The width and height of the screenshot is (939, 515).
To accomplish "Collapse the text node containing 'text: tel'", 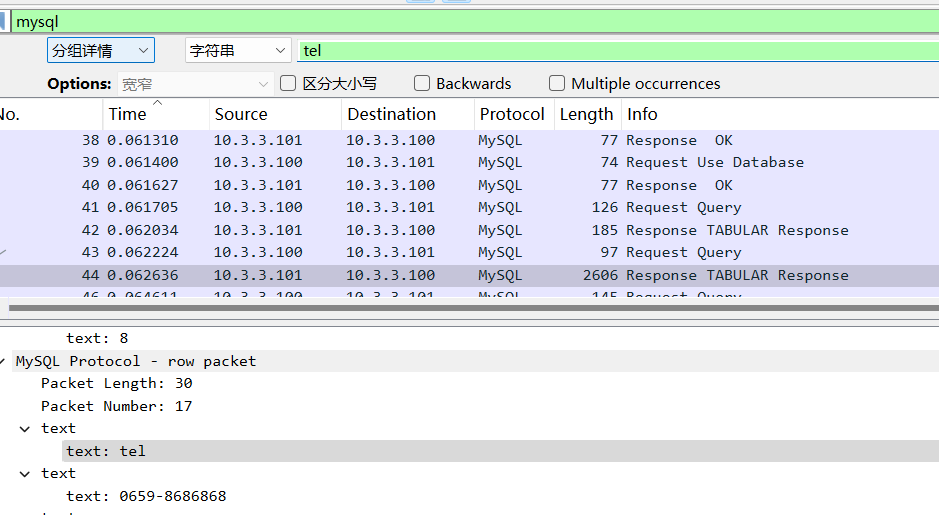I will click(x=25, y=428).
